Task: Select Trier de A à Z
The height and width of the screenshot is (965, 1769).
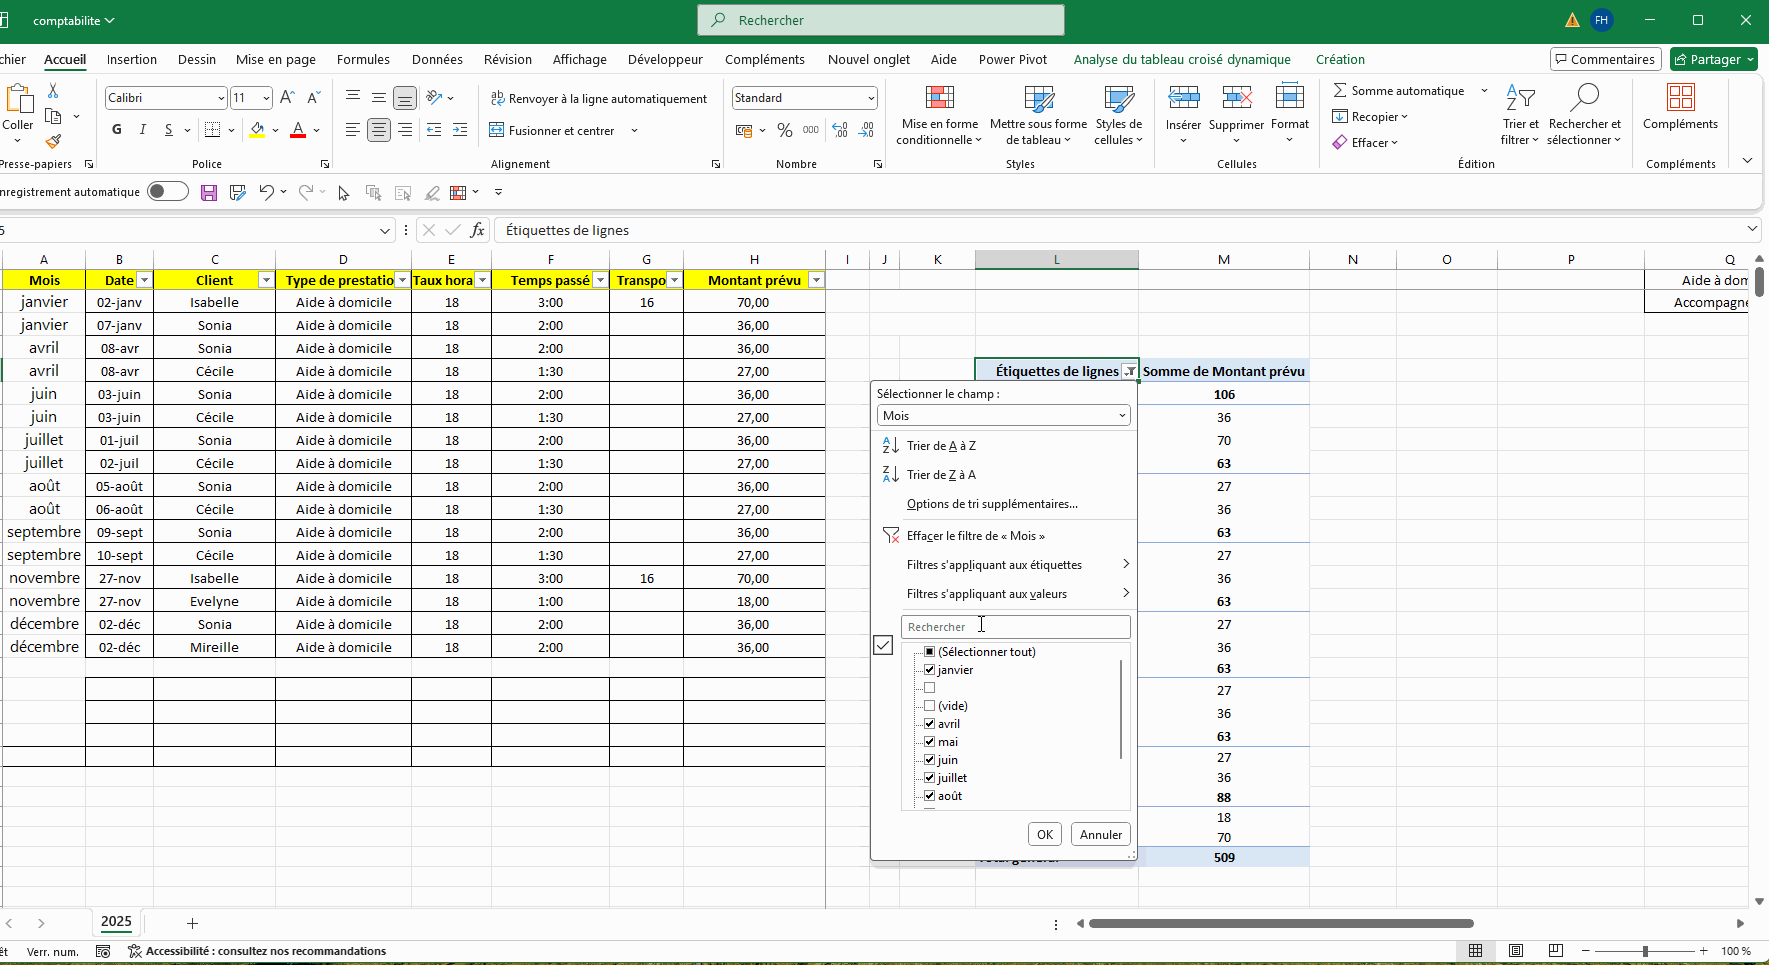Action: pyautogui.click(x=940, y=446)
